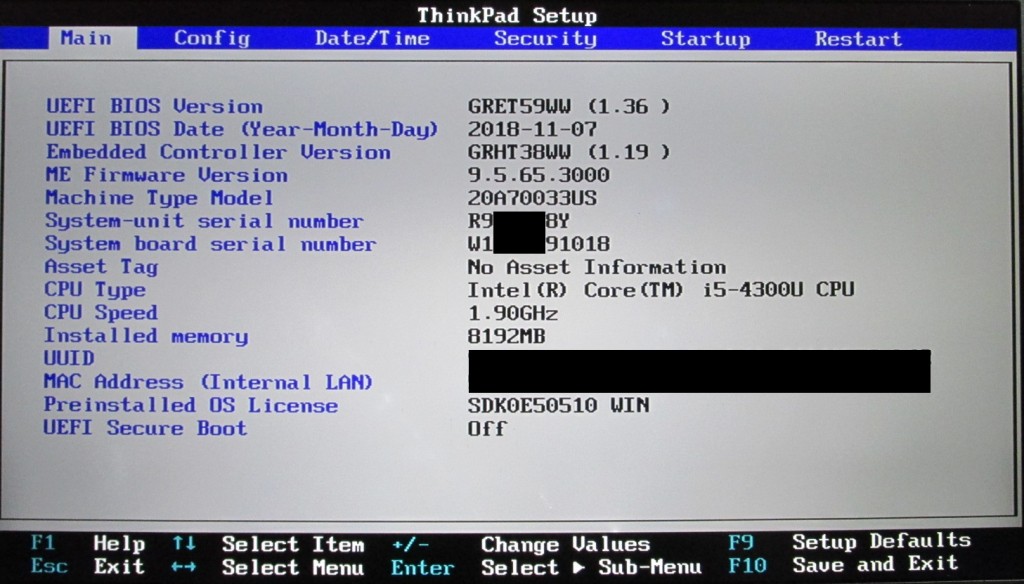Select the GRHT38WW (1.19) value
The height and width of the screenshot is (584, 1024).
pyautogui.click(x=569, y=152)
